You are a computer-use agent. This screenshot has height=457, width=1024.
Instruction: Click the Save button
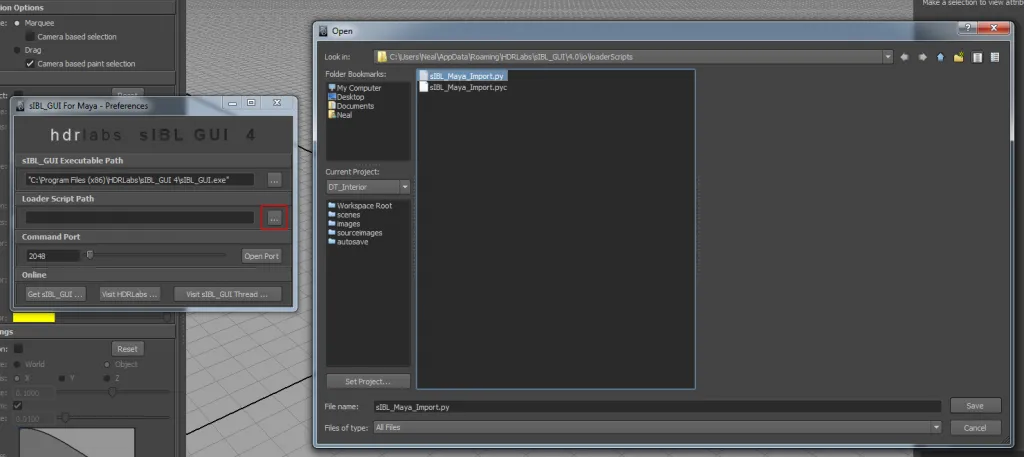pos(975,406)
